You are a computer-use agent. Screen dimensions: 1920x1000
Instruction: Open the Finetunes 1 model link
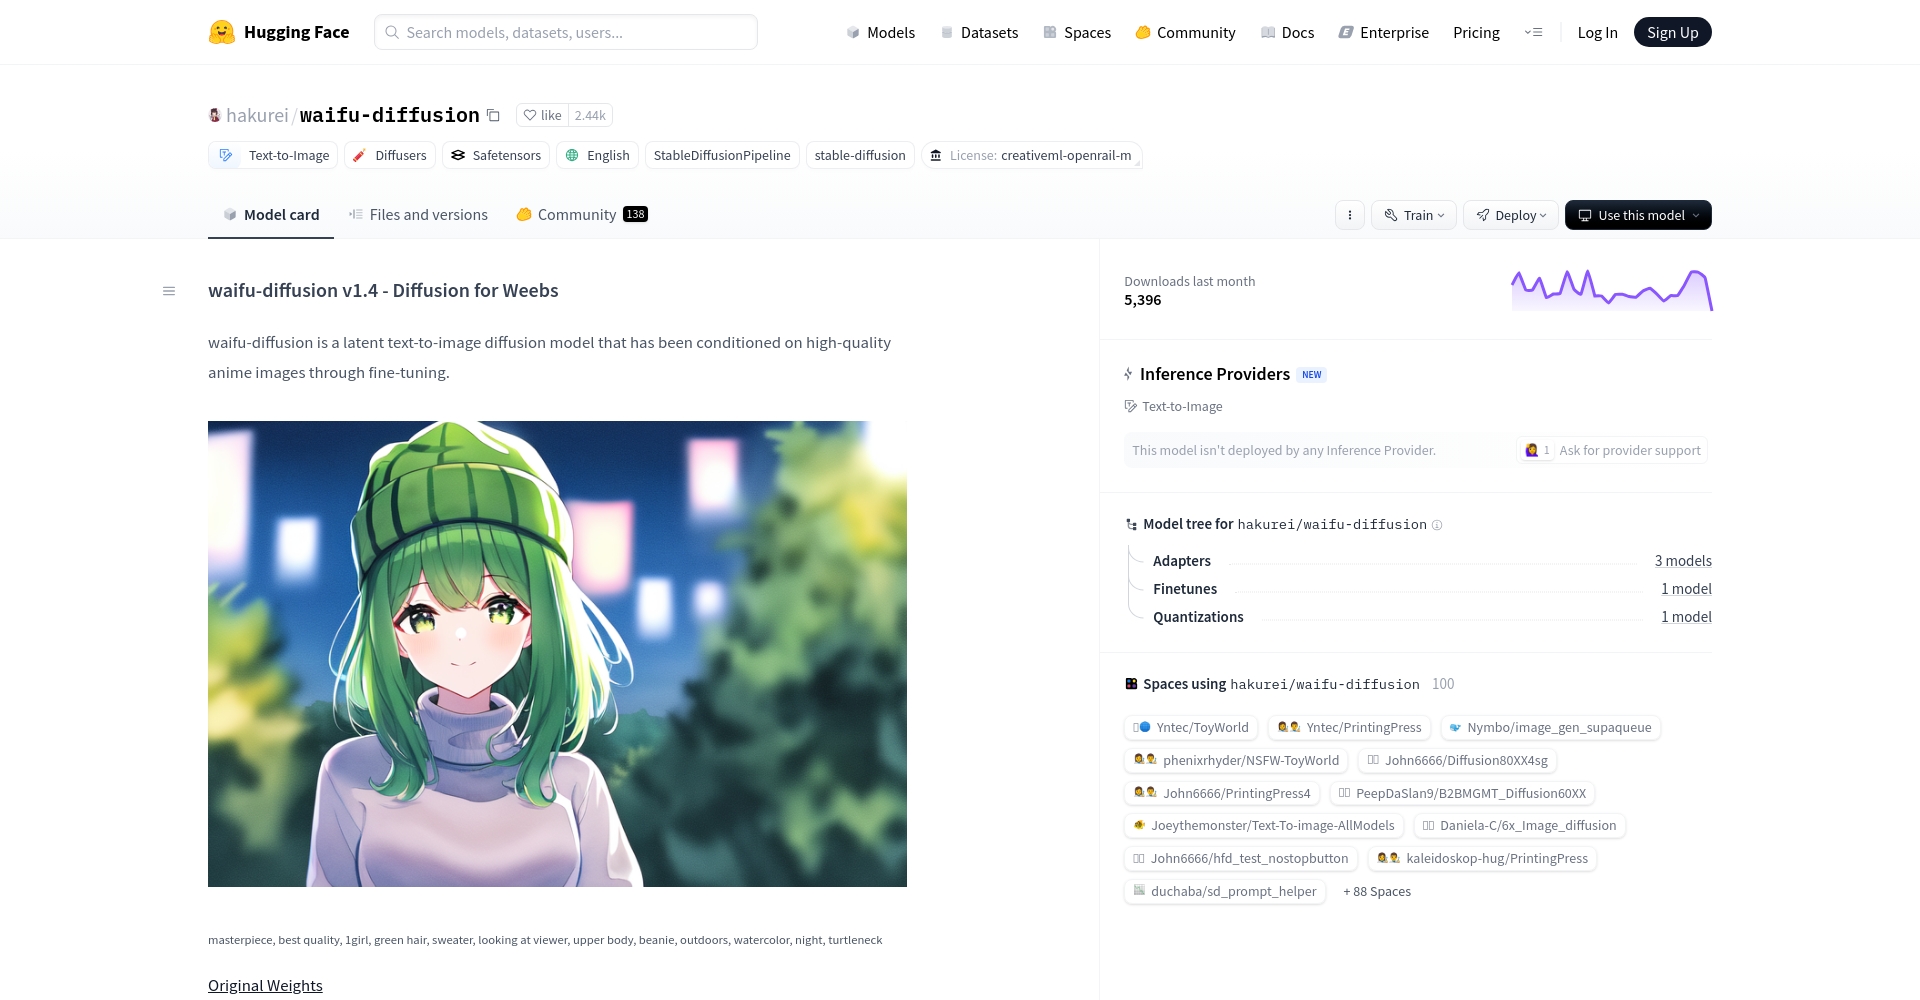1686,589
